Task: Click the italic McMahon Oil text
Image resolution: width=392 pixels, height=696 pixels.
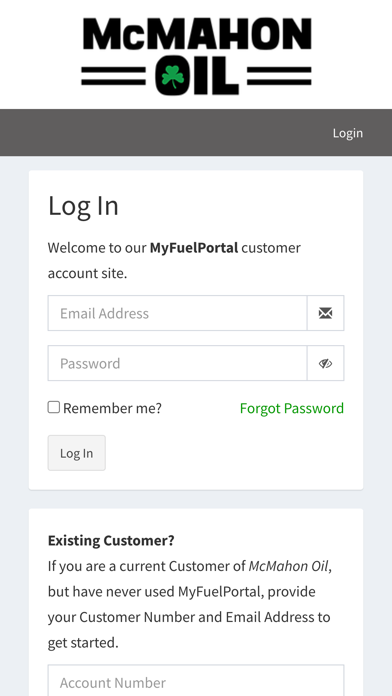Action: pyautogui.click(x=289, y=566)
